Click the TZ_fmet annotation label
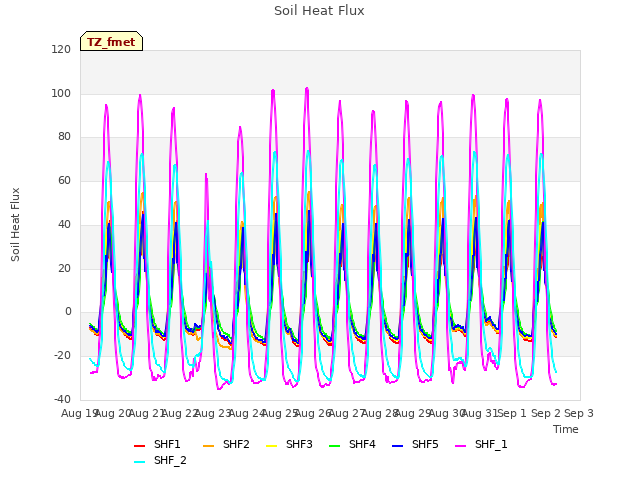Image resolution: width=640 pixels, height=480 pixels. 111,42
